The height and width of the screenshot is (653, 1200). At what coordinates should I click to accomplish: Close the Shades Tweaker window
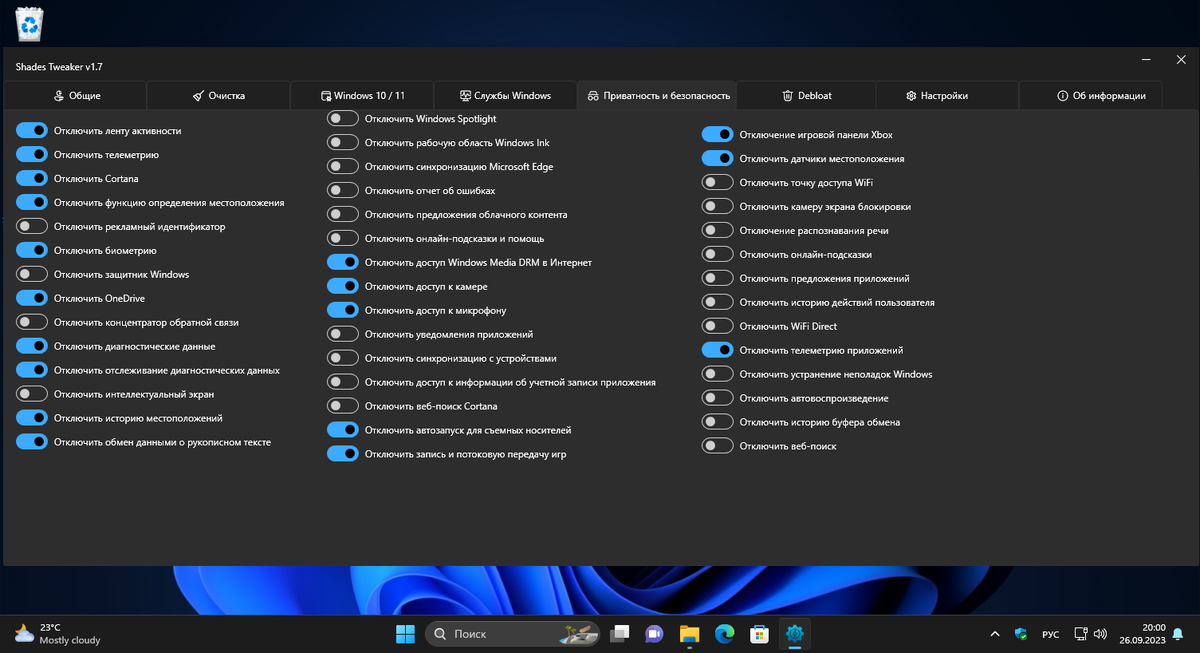point(1180,62)
